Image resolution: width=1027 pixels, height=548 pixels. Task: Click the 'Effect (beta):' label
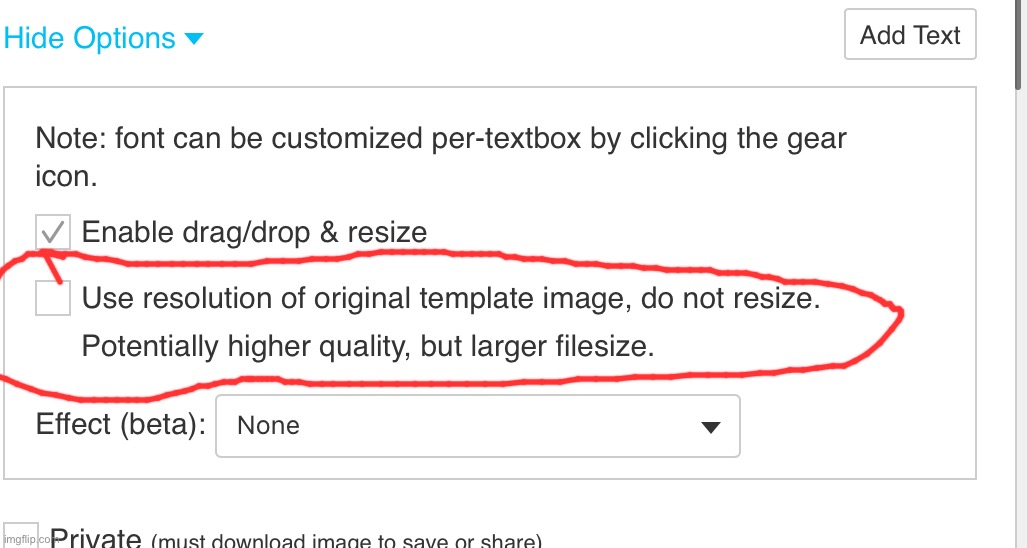pos(121,425)
